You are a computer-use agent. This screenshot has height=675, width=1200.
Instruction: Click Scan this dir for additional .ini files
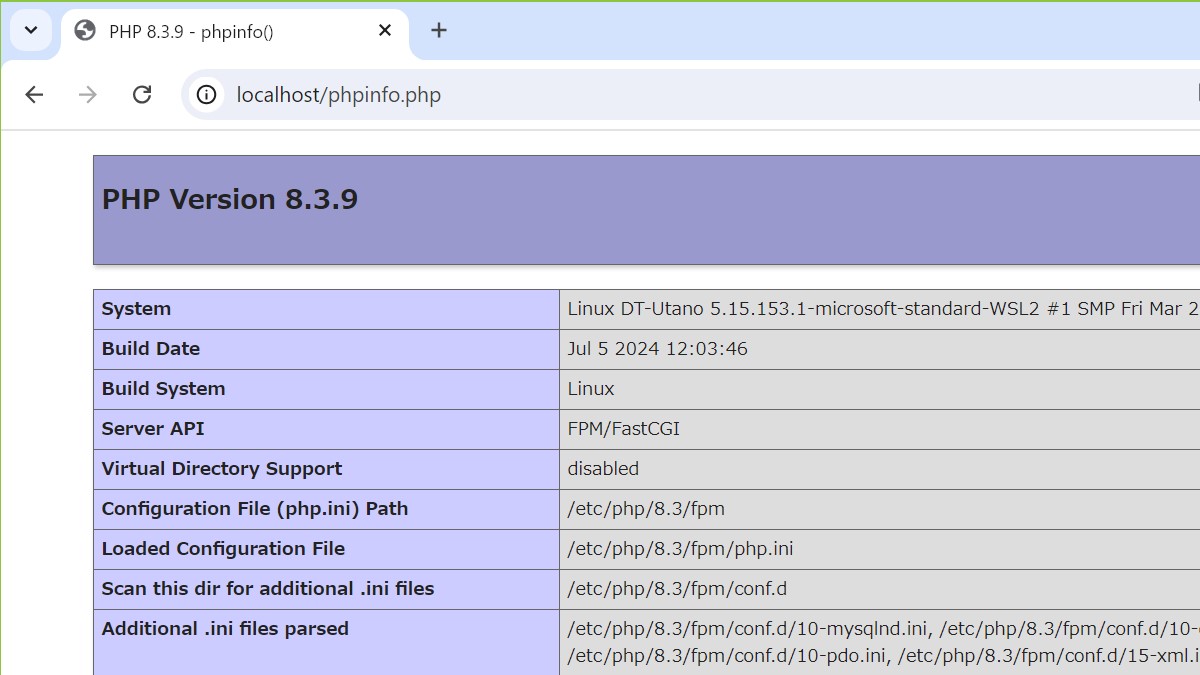(x=268, y=589)
